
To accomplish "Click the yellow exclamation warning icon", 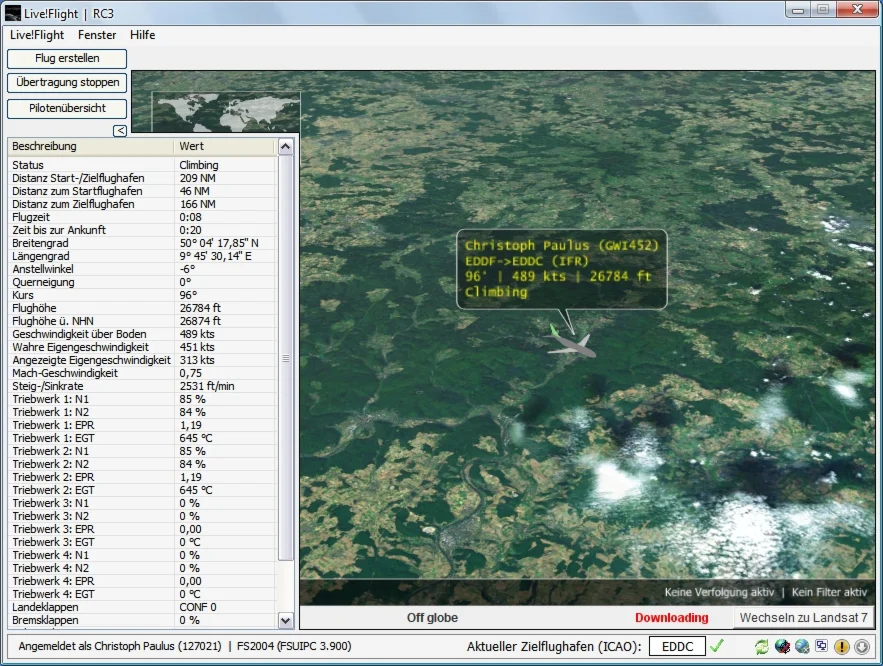I will (841, 647).
